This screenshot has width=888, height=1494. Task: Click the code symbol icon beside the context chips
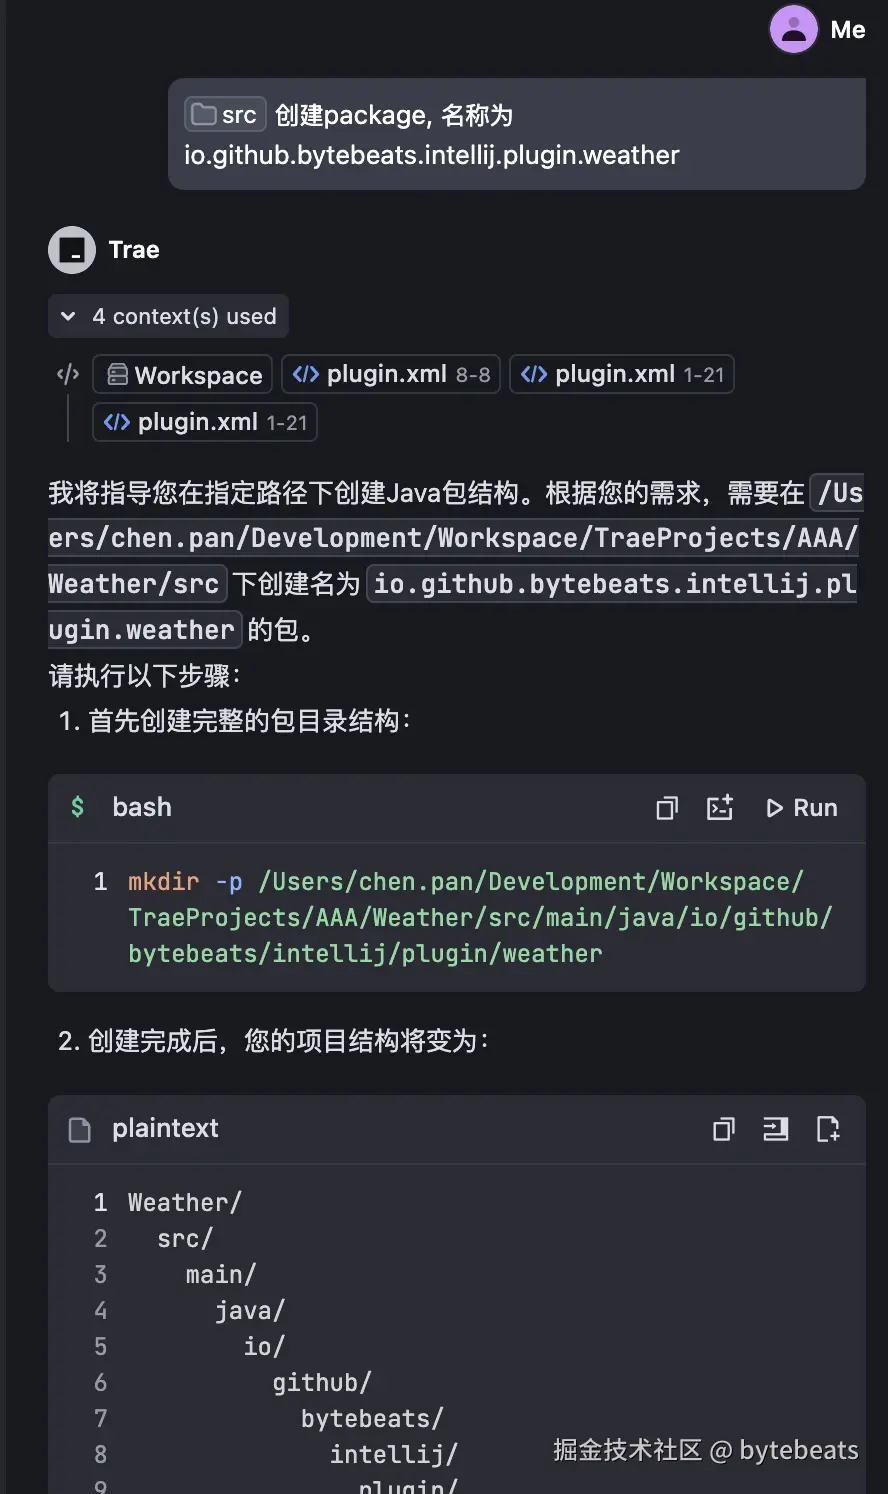(x=68, y=374)
